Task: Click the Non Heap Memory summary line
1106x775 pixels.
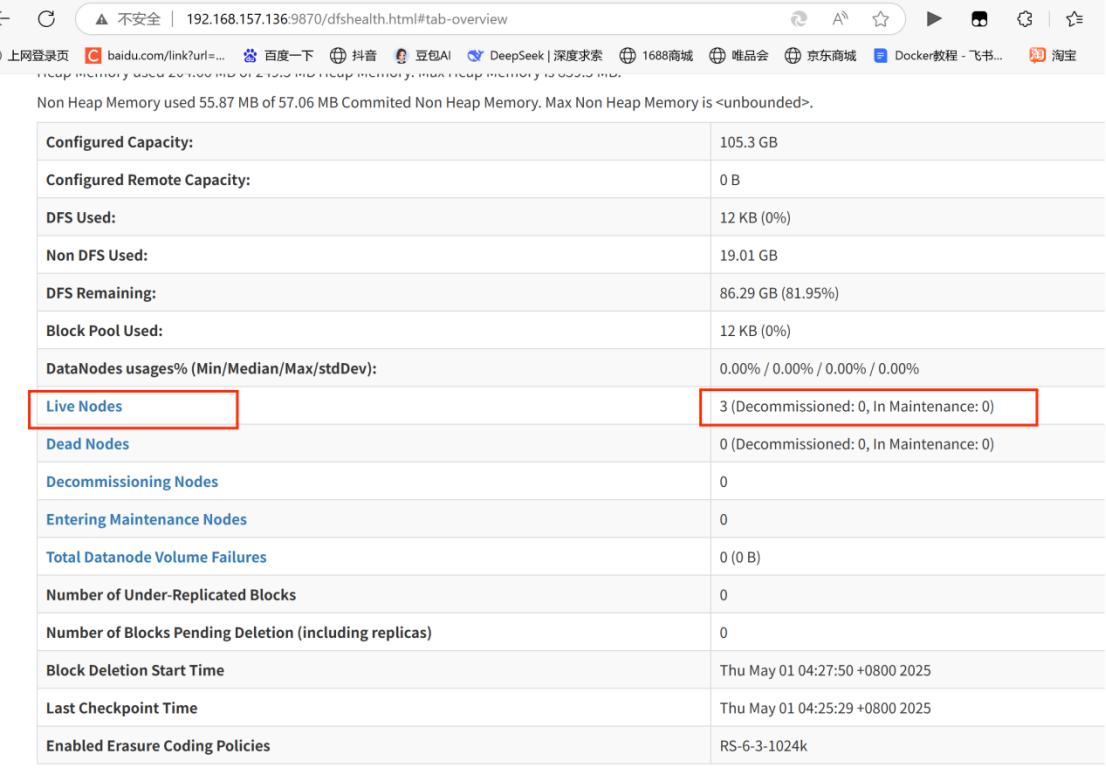Action: point(425,103)
